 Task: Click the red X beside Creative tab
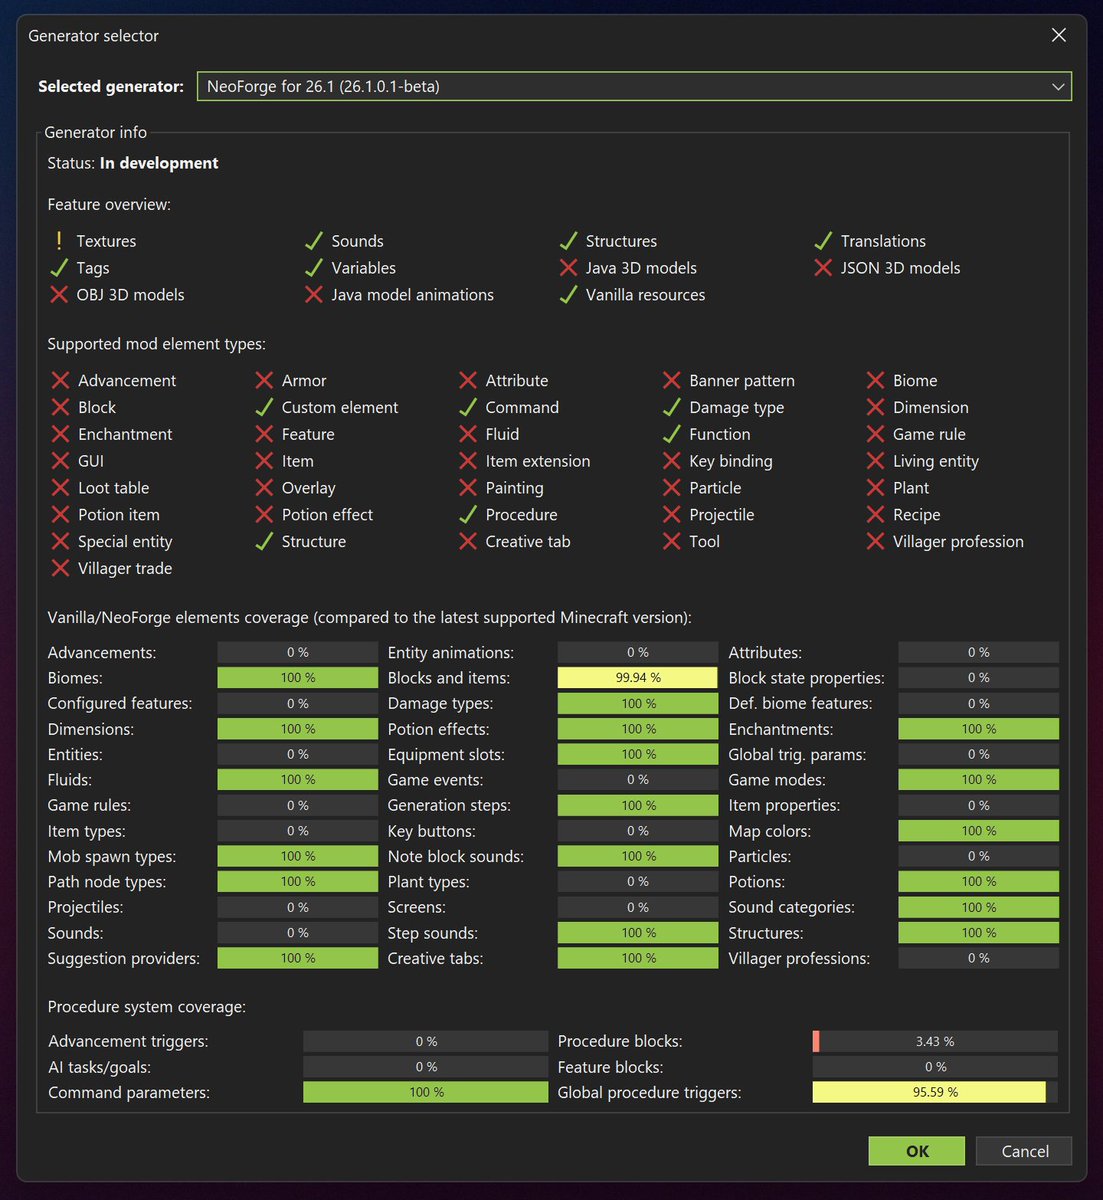coord(468,542)
